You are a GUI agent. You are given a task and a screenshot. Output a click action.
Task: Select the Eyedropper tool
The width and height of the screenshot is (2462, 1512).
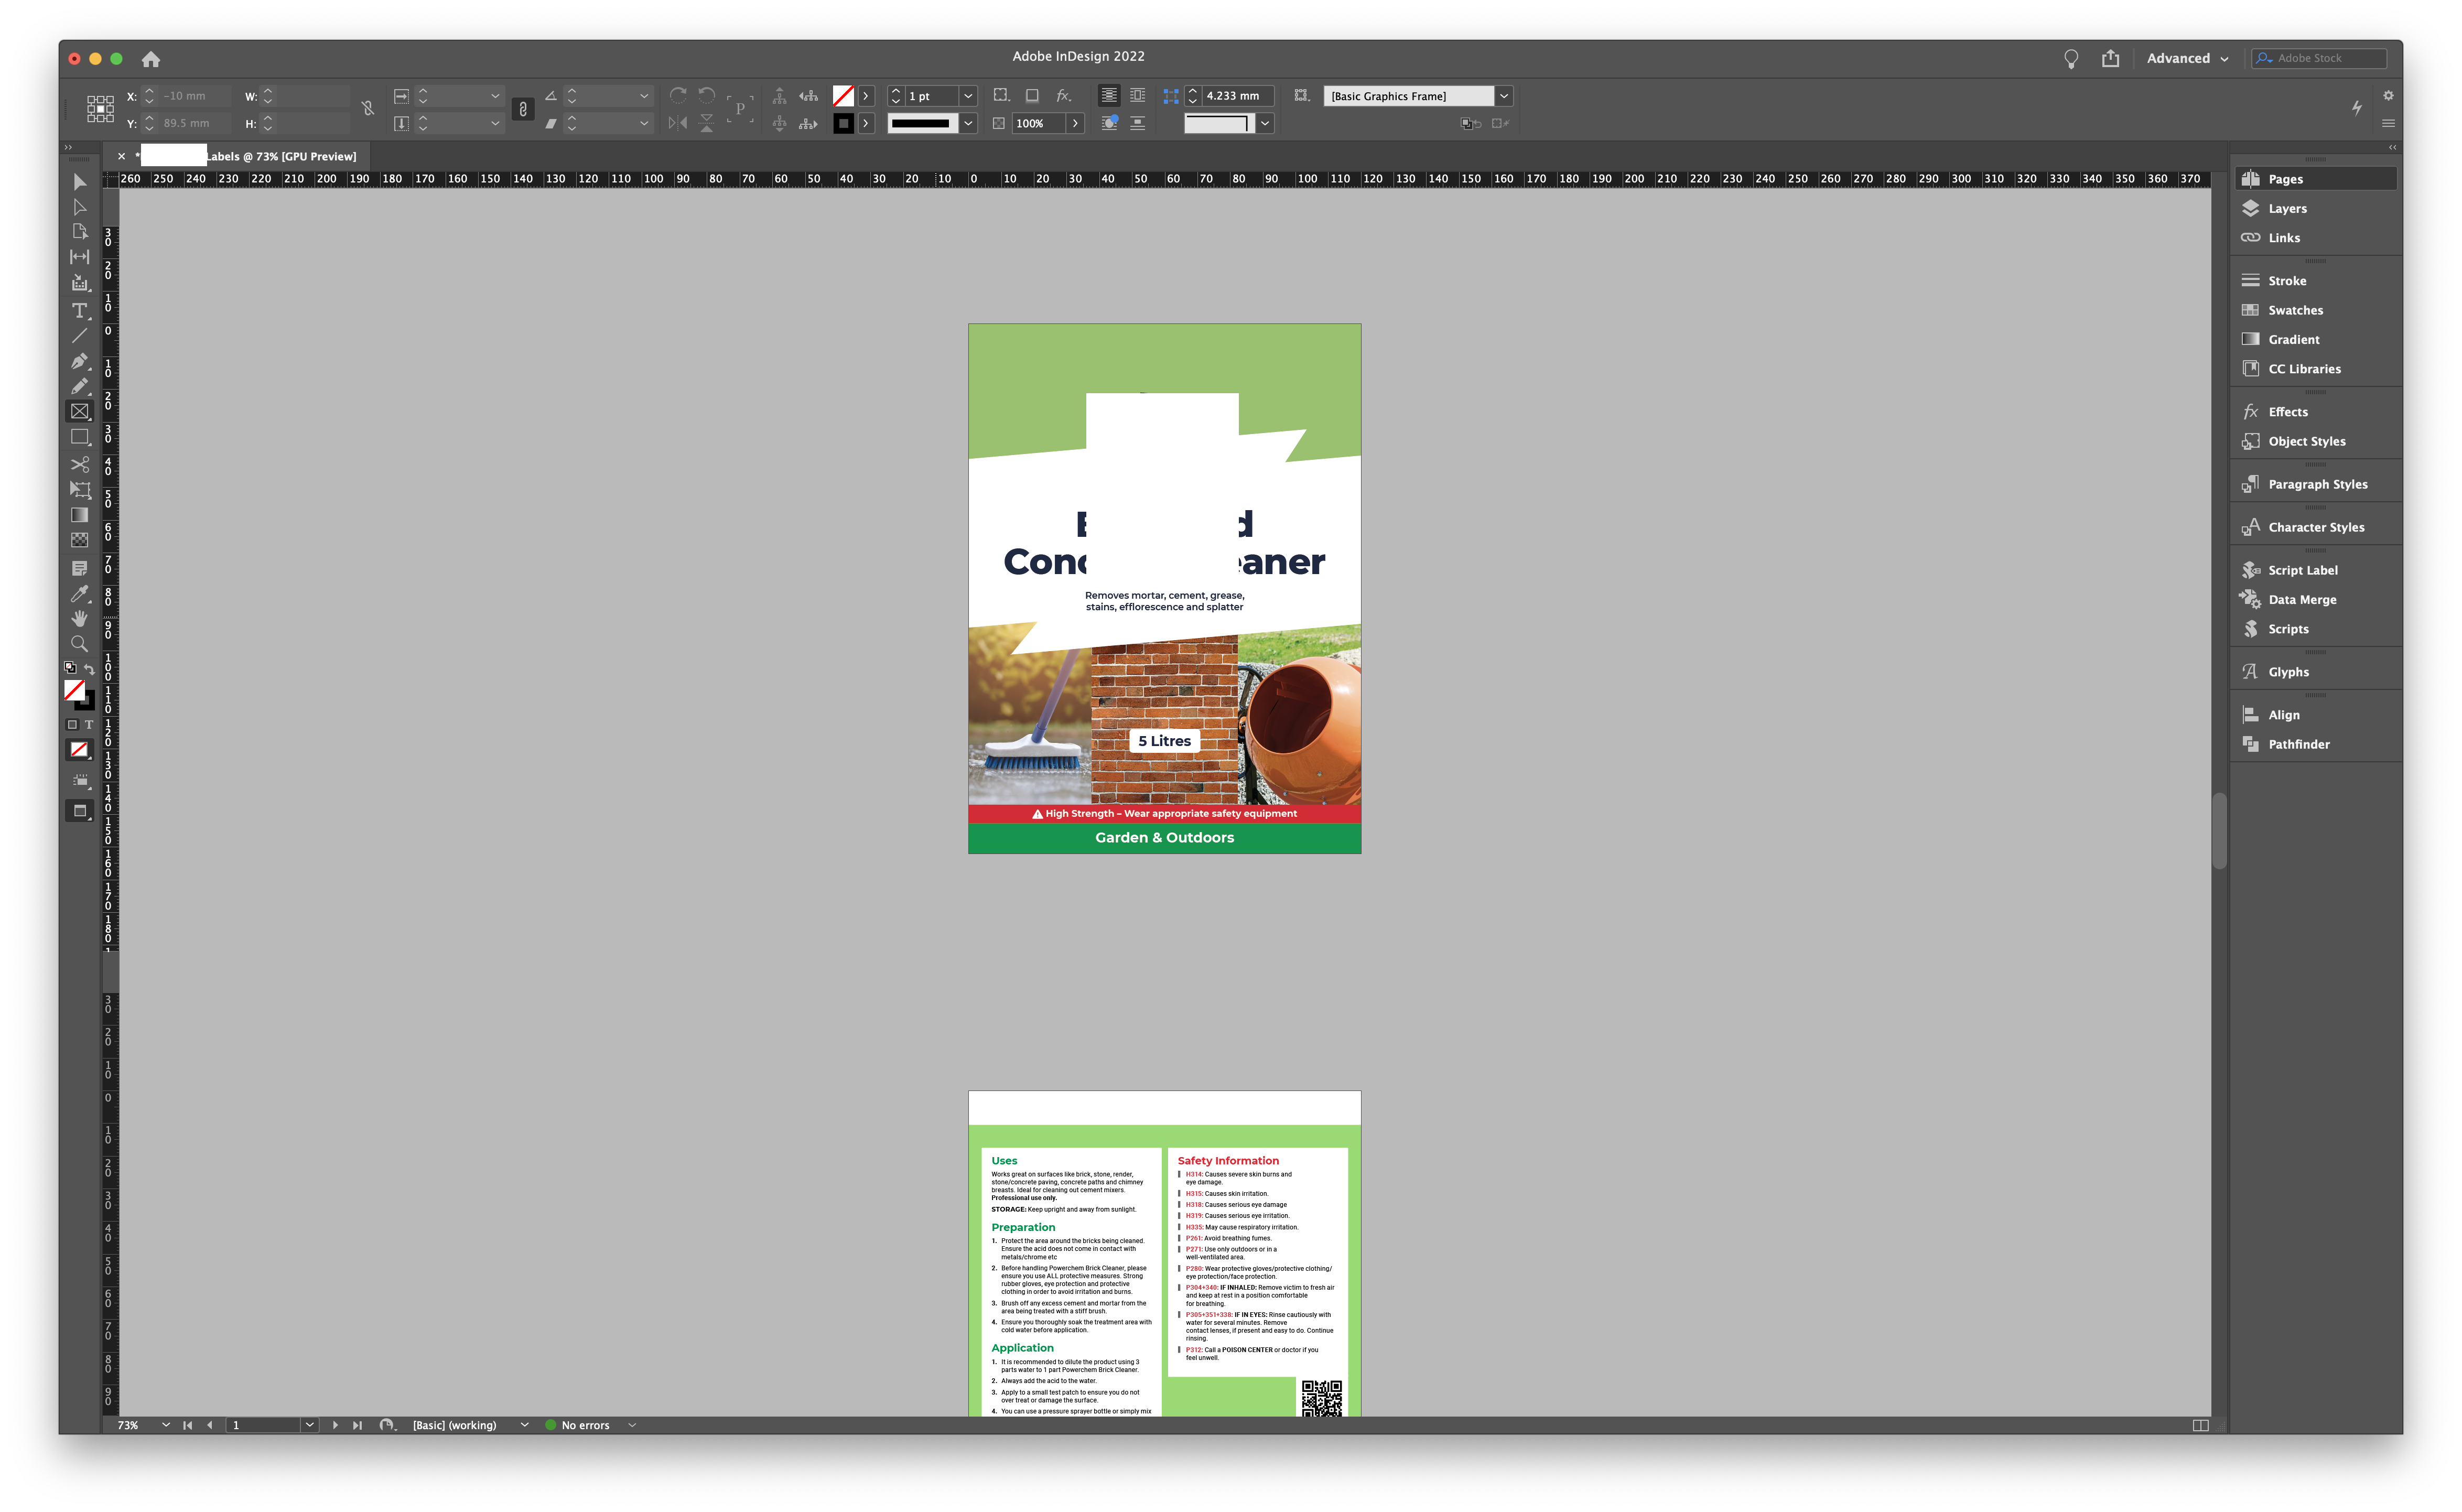click(79, 593)
